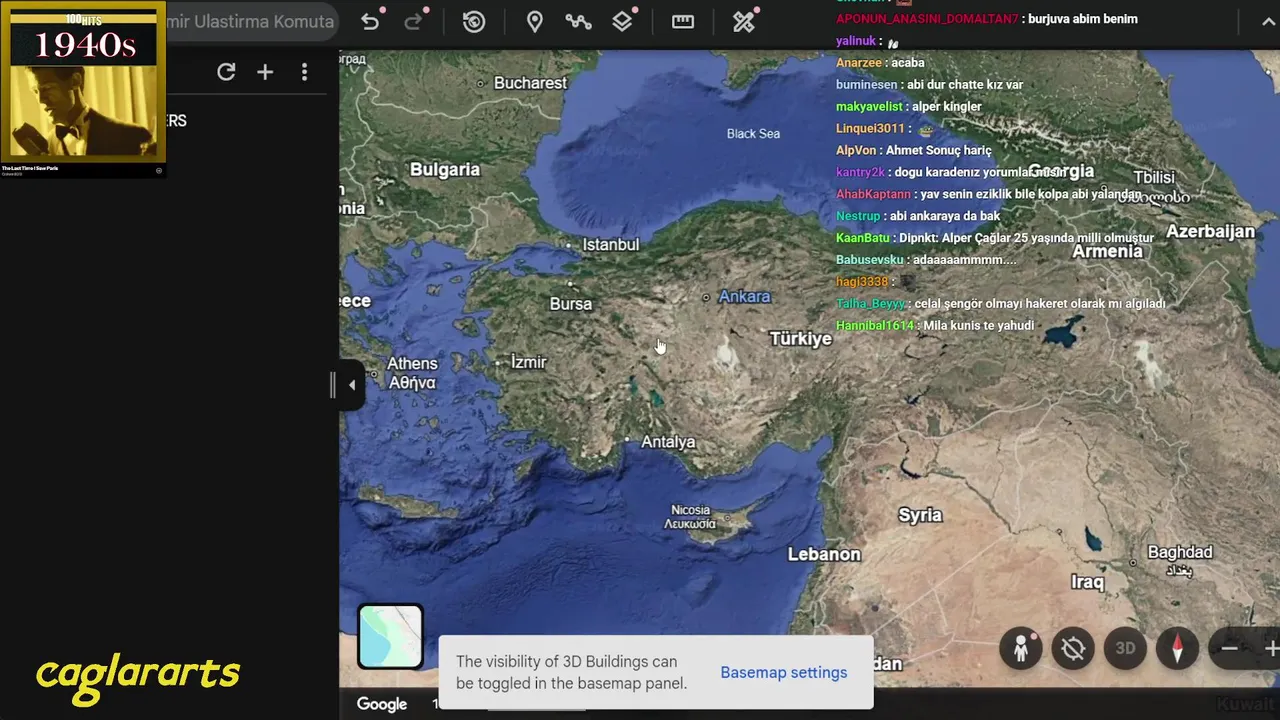This screenshot has height=720, width=1280.
Task: Add a new item with plus icon
Action: pos(265,72)
